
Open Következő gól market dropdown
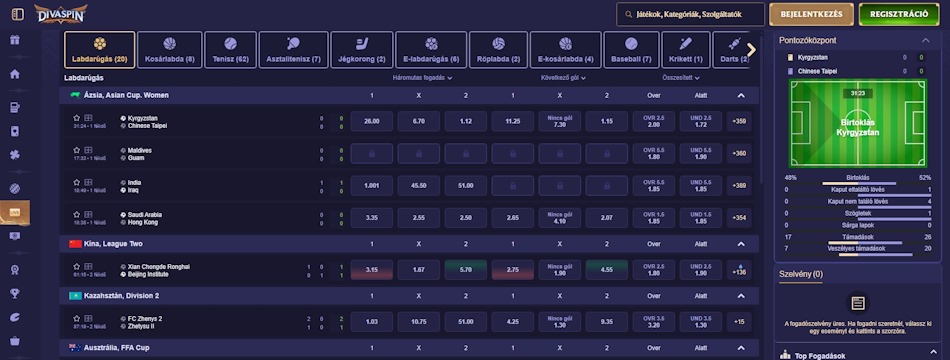tap(563, 78)
